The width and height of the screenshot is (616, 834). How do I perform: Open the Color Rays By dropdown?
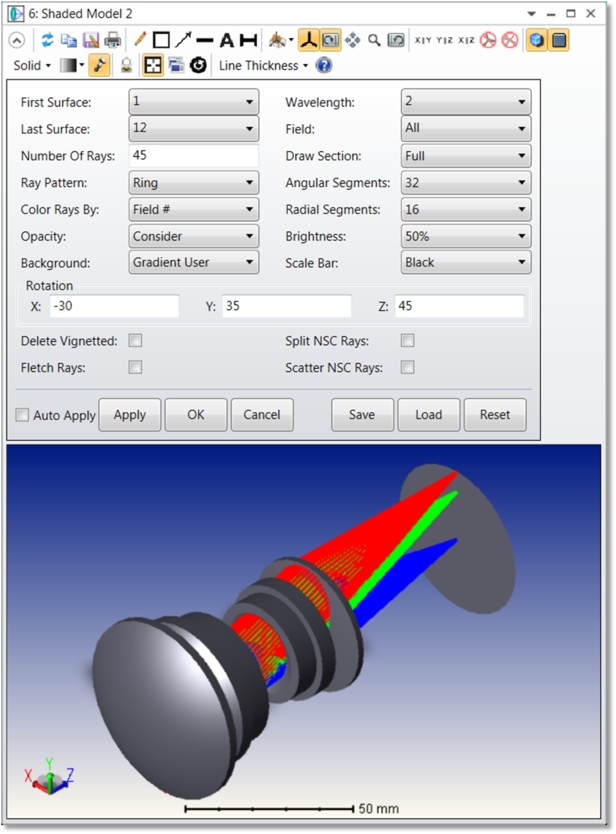[194, 209]
